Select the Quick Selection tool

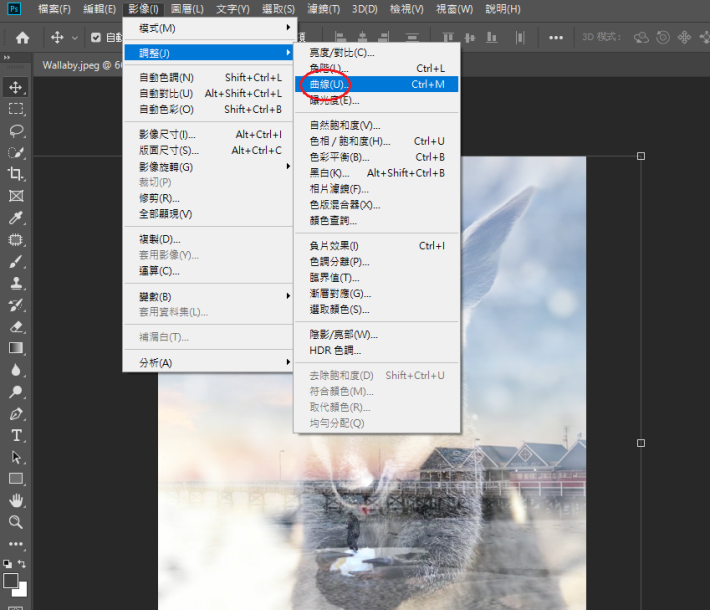pos(16,153)
